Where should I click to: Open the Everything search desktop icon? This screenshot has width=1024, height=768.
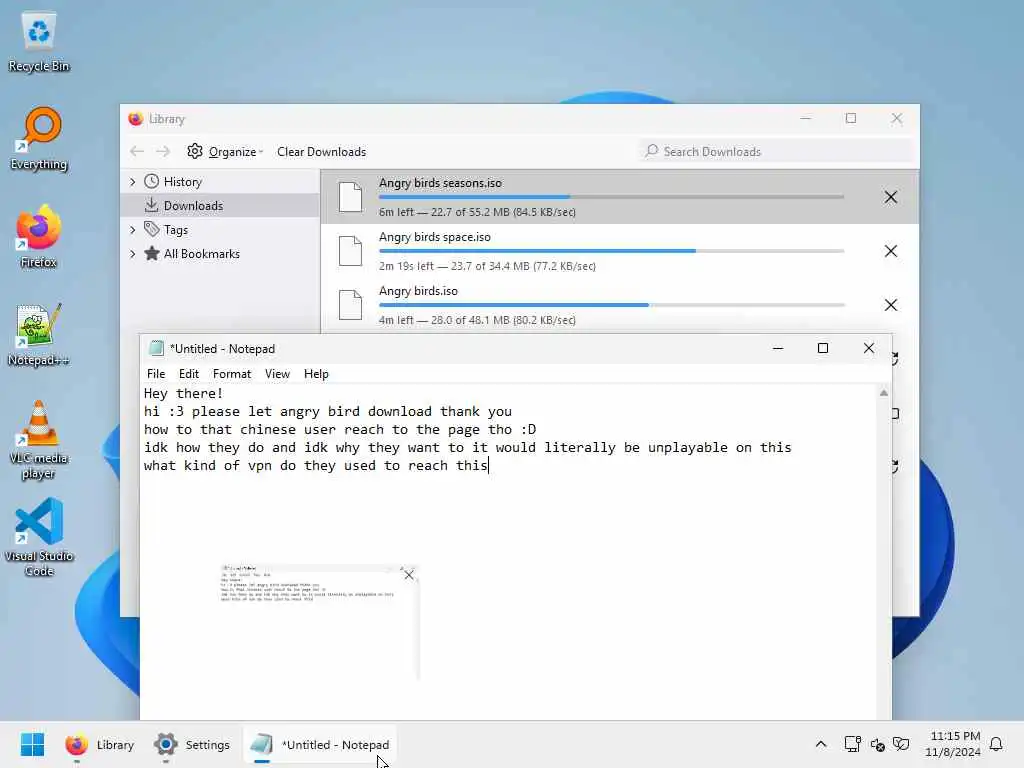(39, 139)
